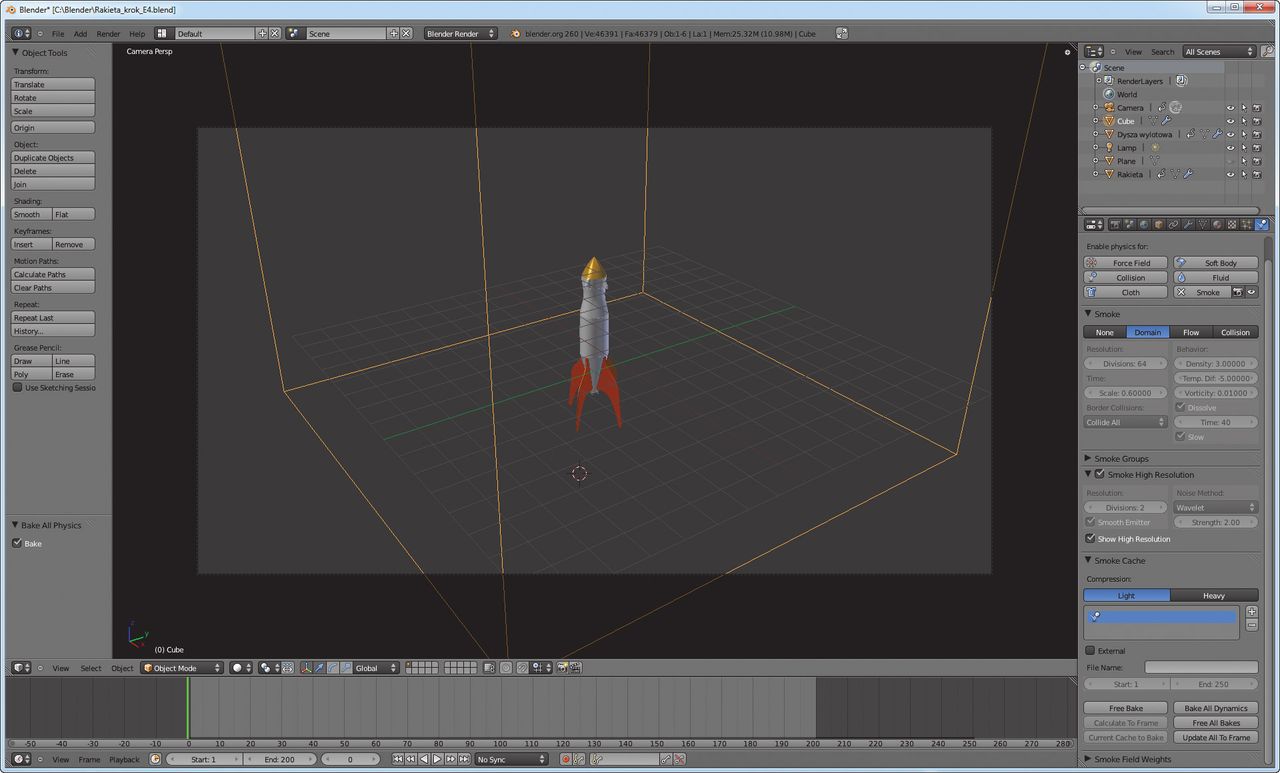Open the Object Constraints chain tab
1280x773 pixels.
[x=1173, y=225]
